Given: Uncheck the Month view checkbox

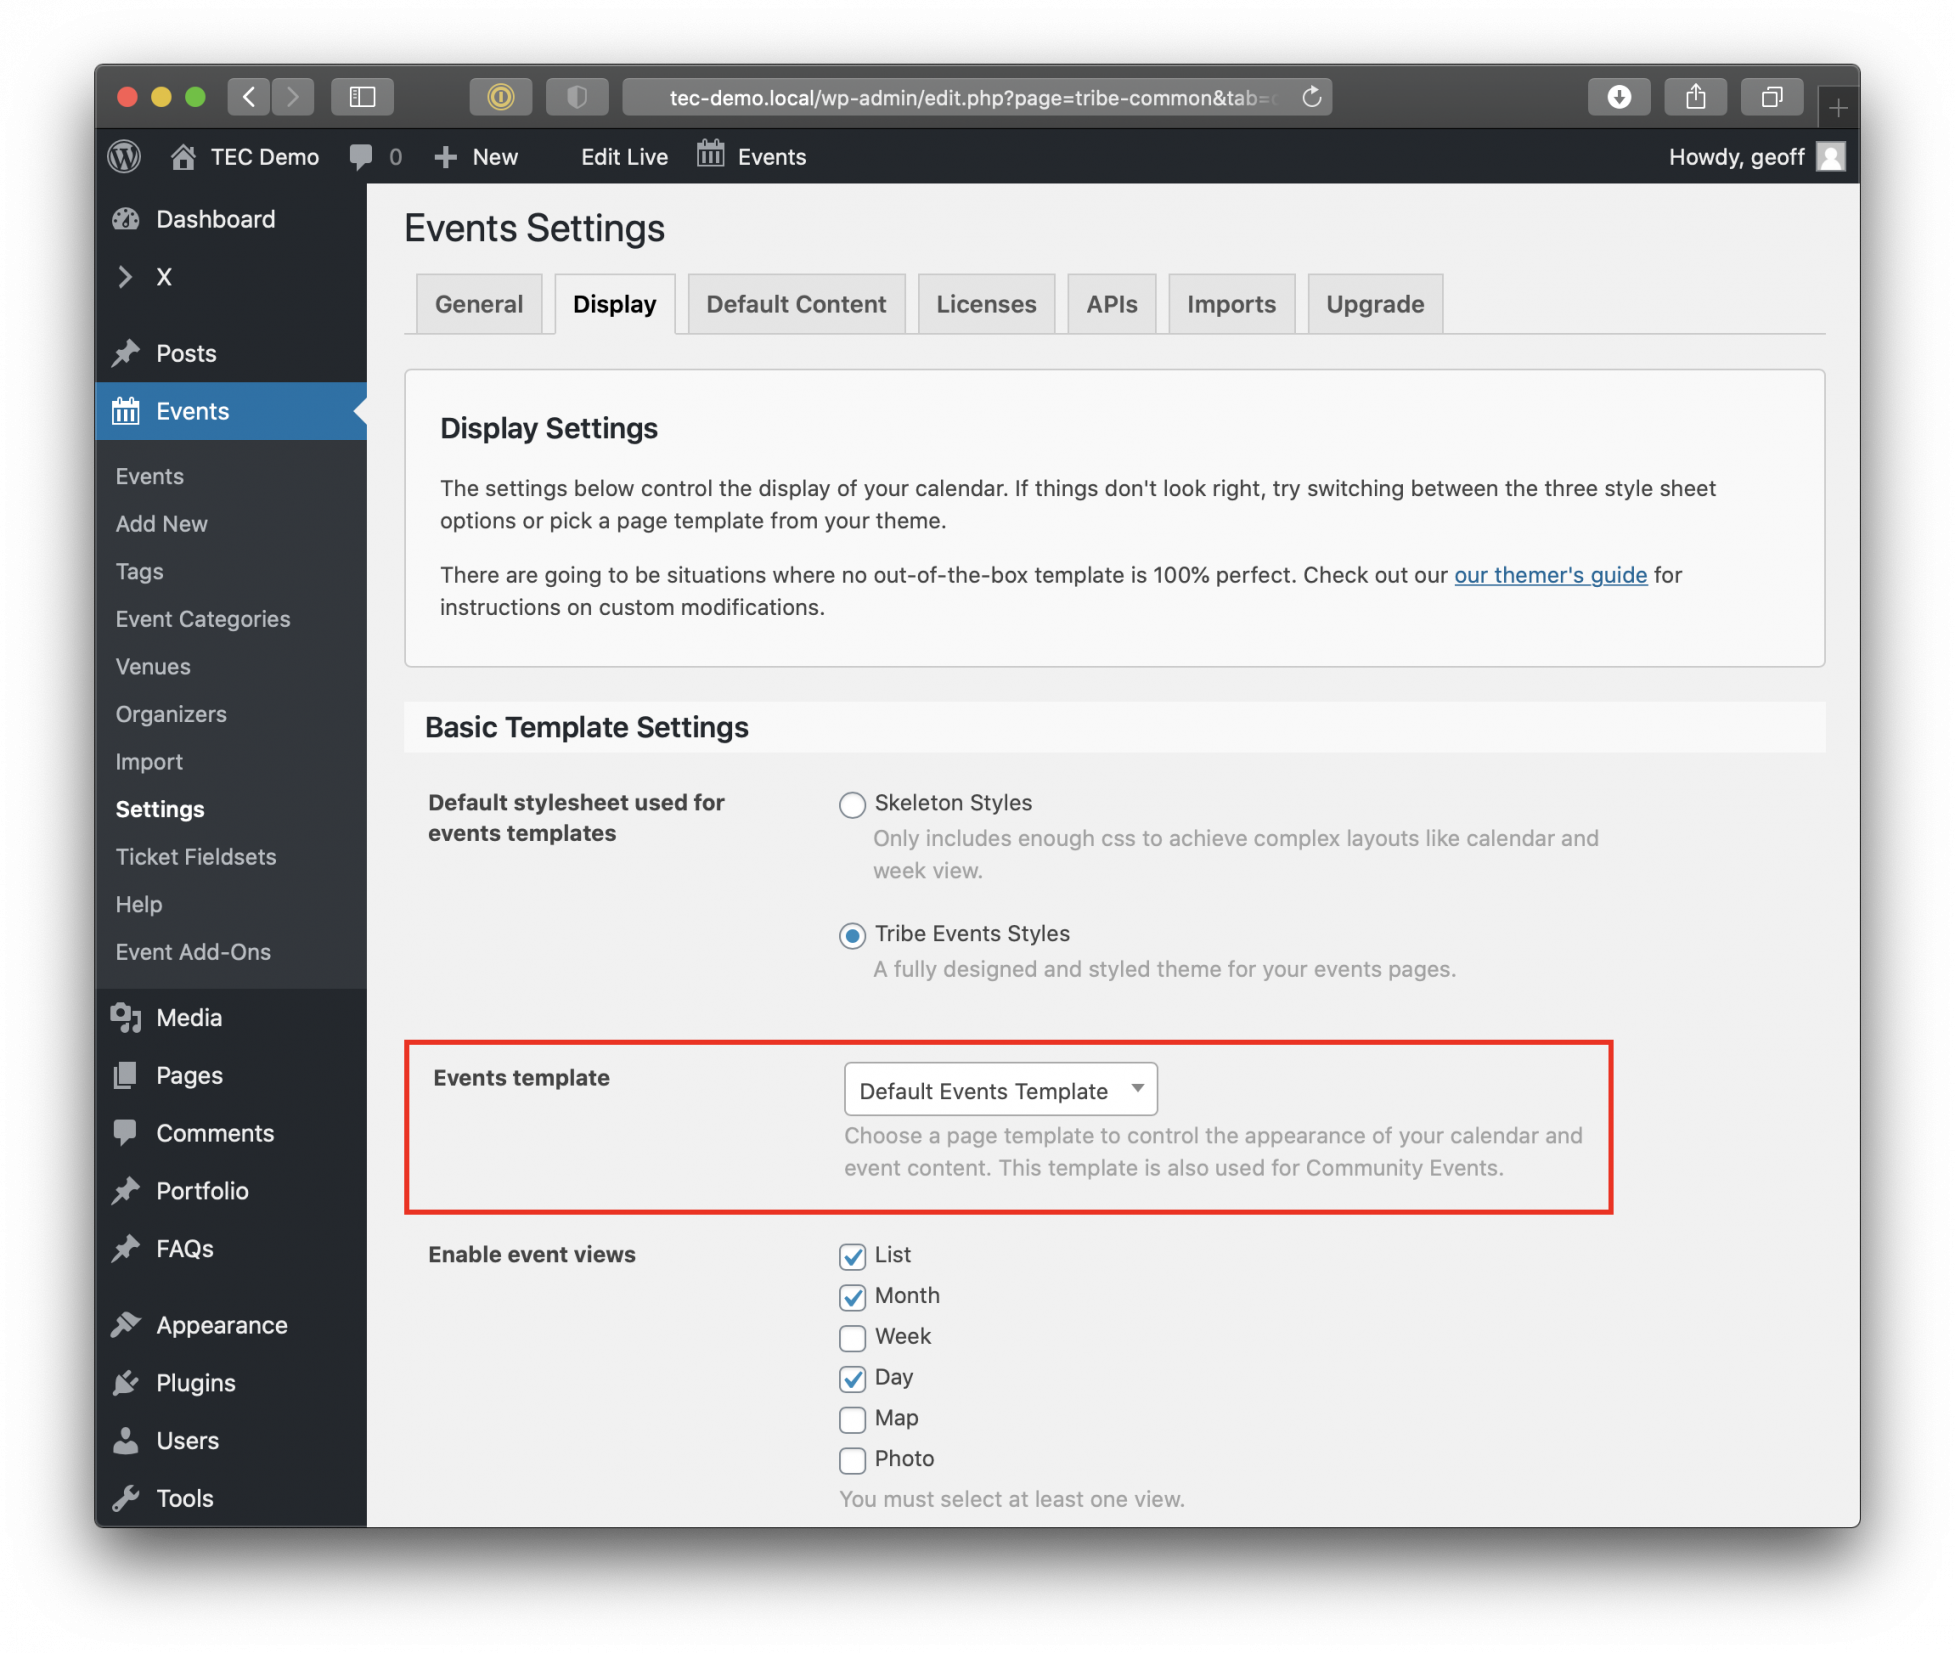Looking at the screenshot, I should tap(852, 1298).
